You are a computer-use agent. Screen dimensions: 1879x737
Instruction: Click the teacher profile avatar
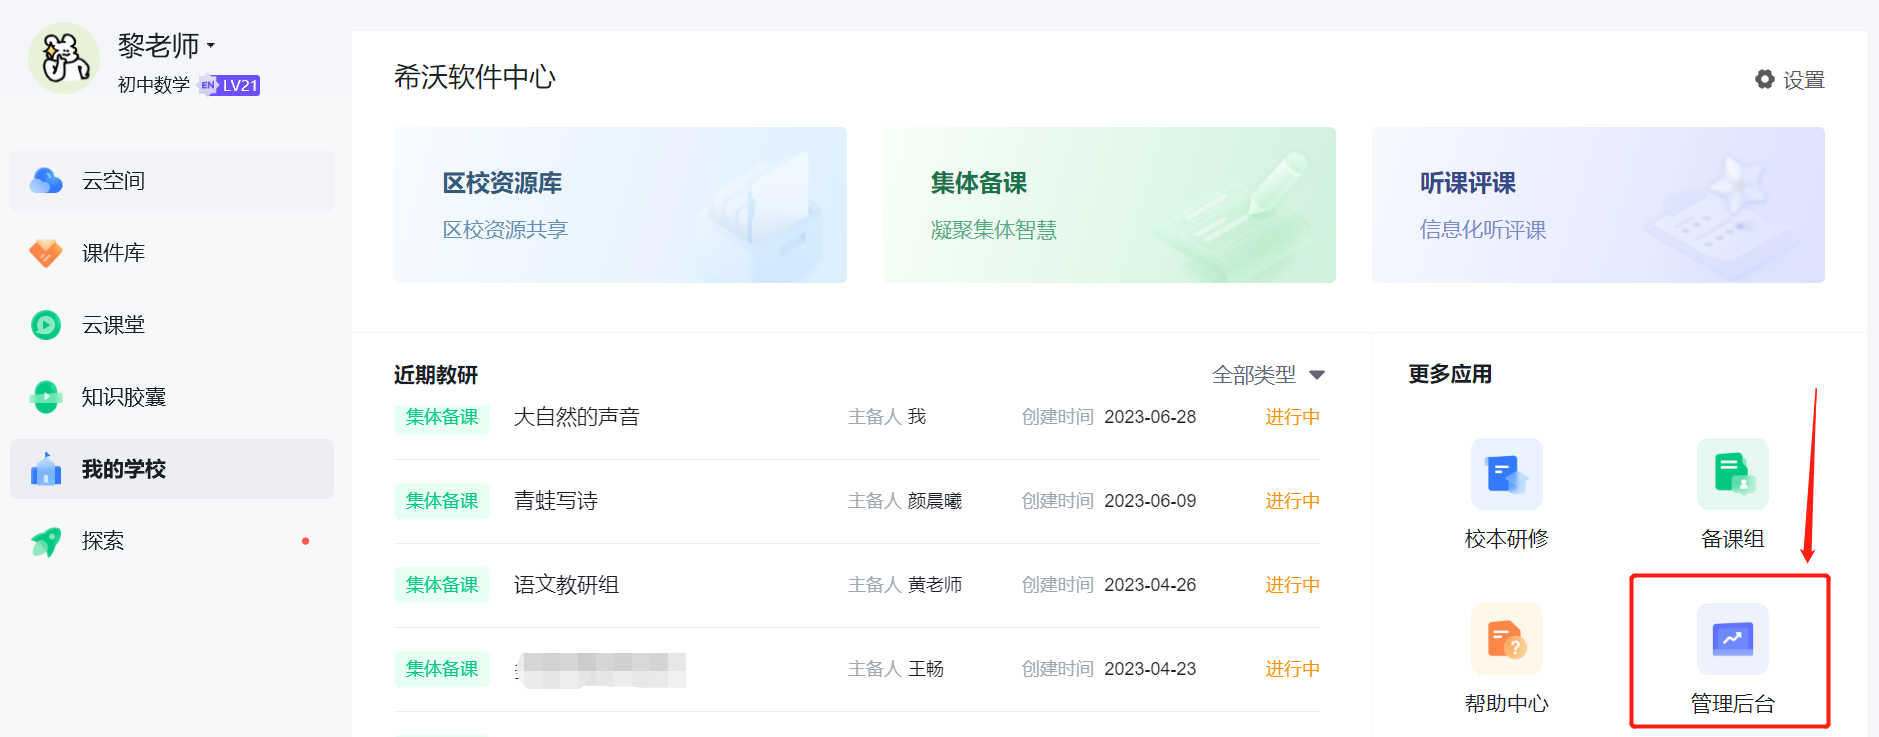[x=64, y=58]
